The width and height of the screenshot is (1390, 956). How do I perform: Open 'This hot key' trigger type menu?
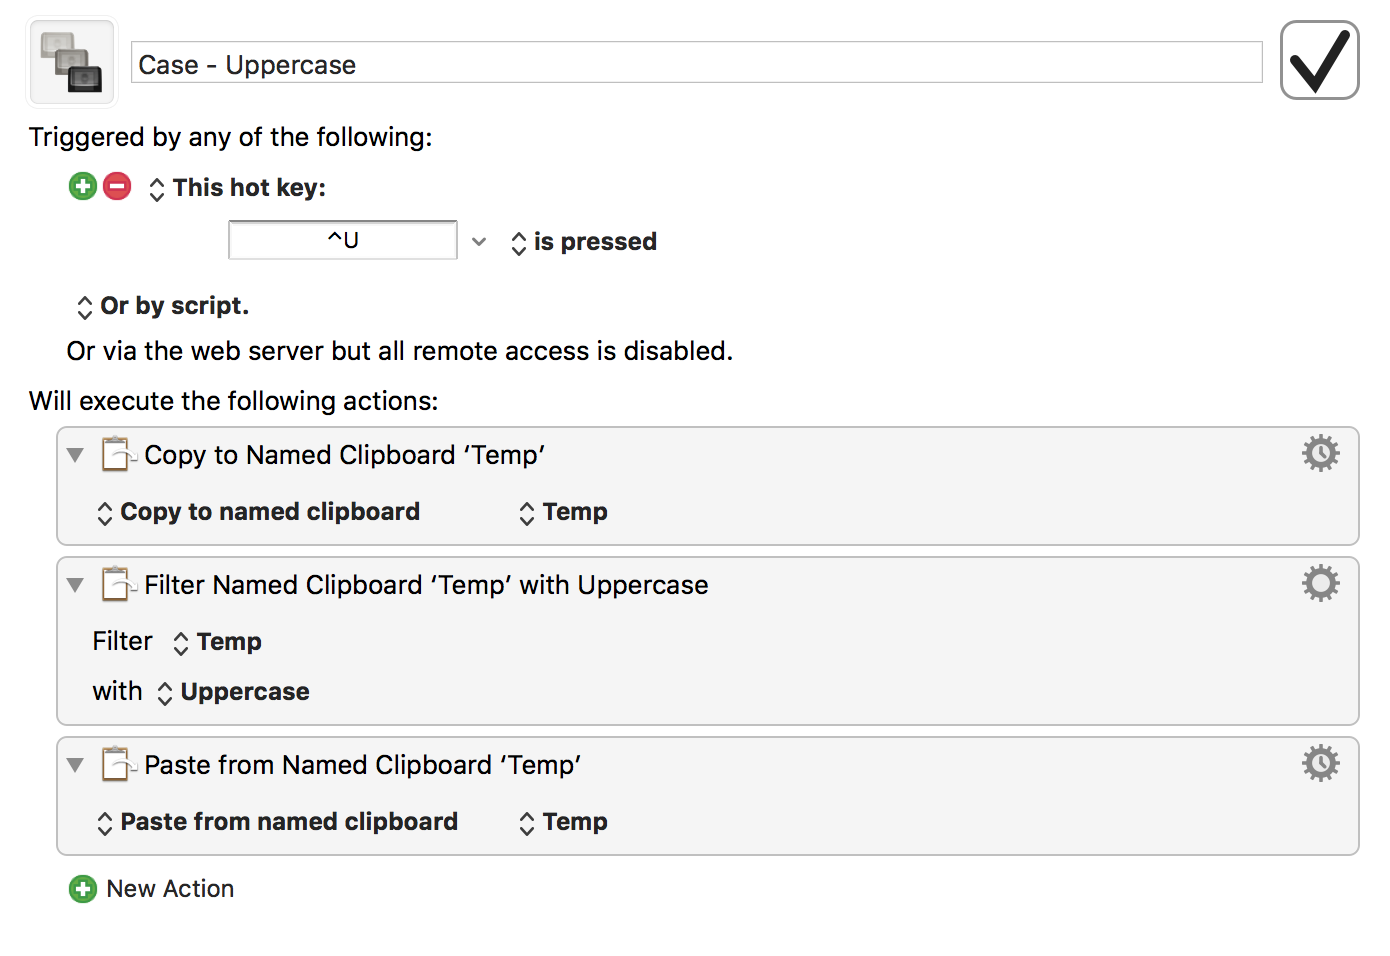tap(237, 188)
